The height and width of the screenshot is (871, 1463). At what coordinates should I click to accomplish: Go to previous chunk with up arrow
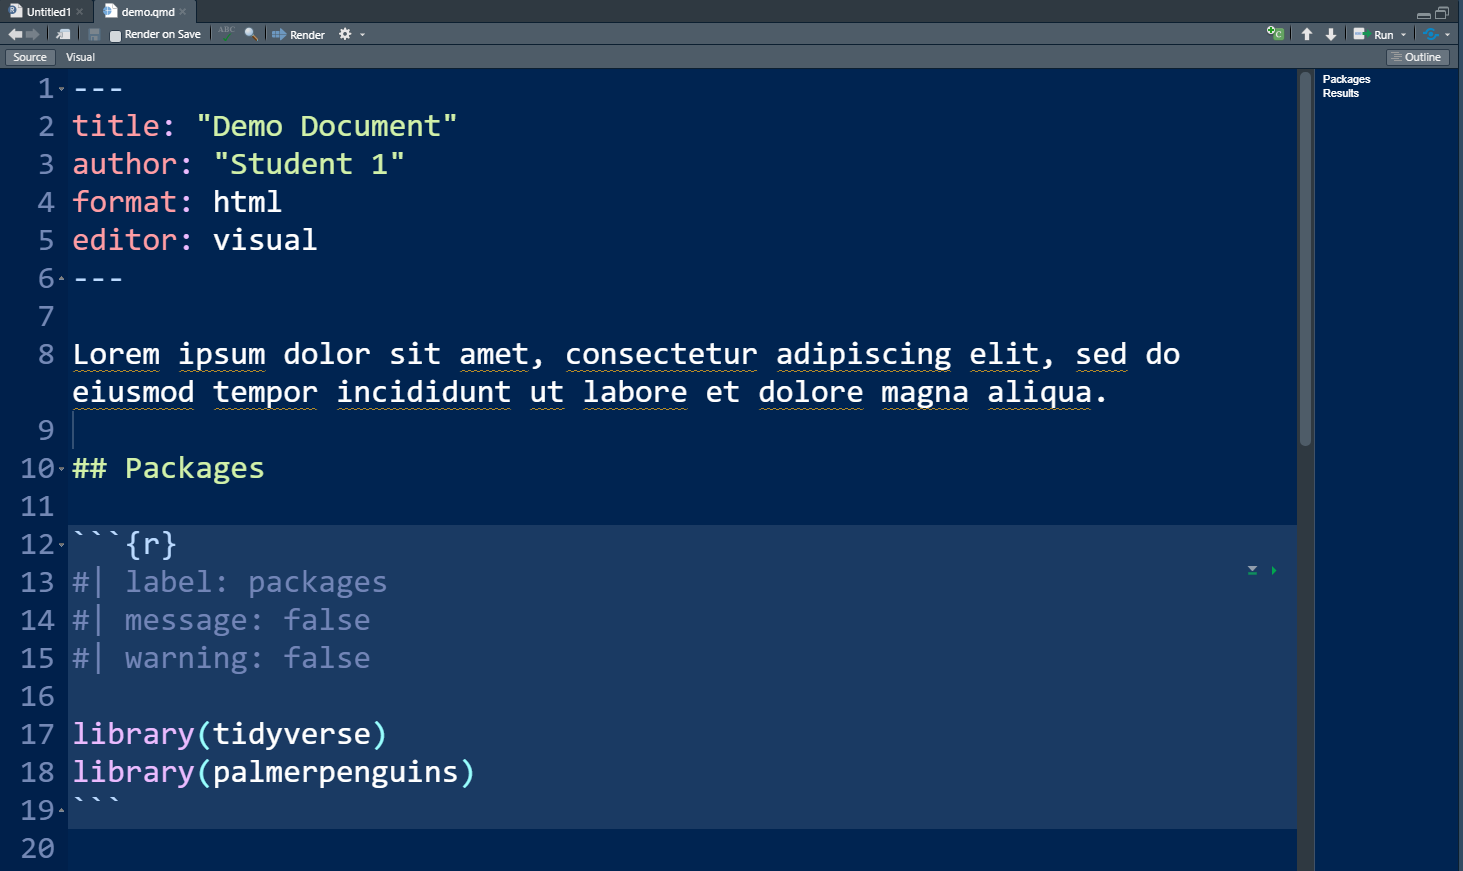point(1307,34)
